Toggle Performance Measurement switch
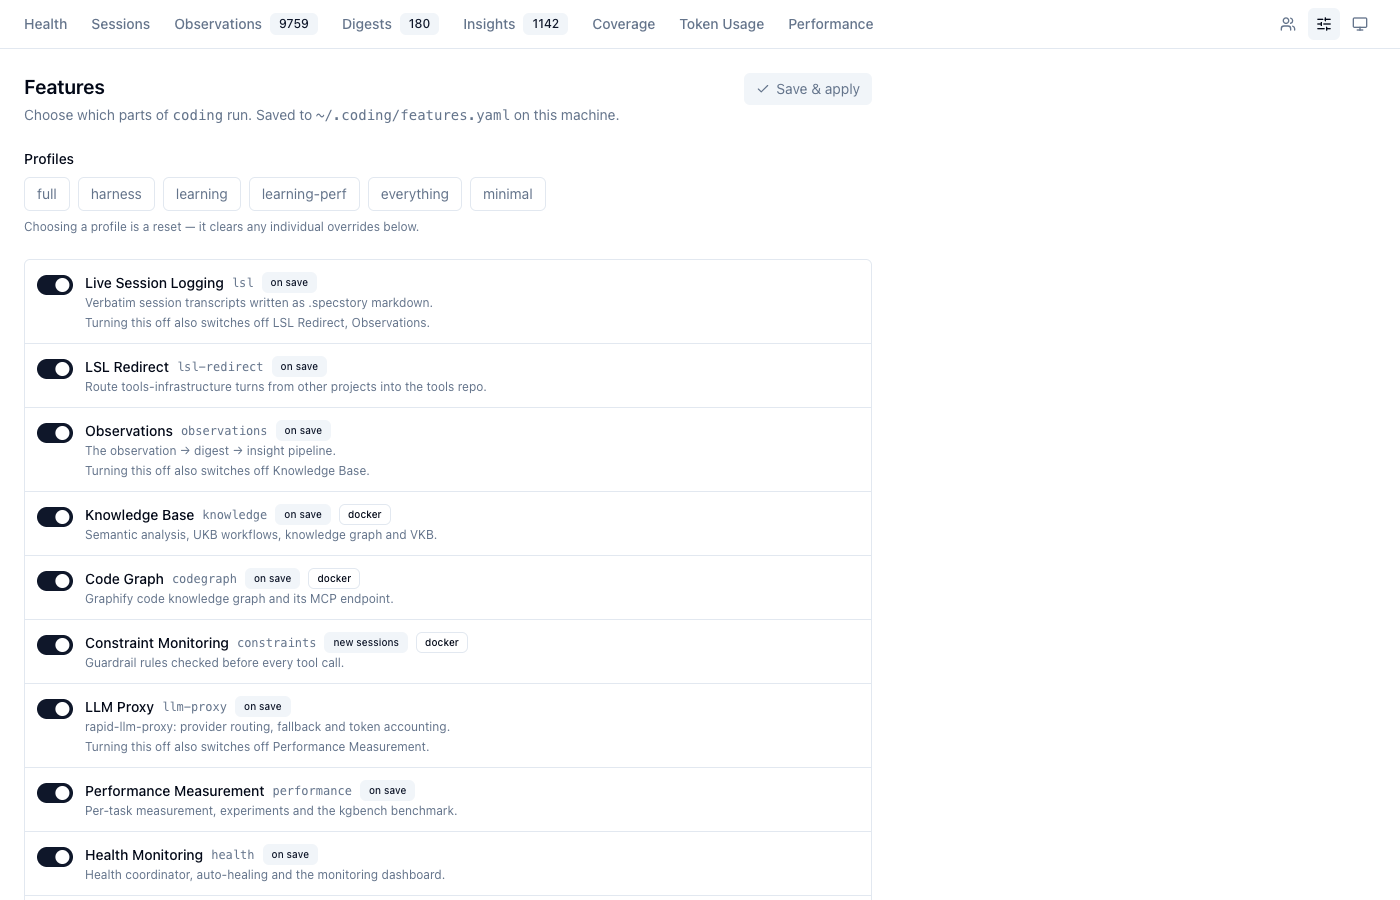The image size is (1400, 900). coord(55,793)
